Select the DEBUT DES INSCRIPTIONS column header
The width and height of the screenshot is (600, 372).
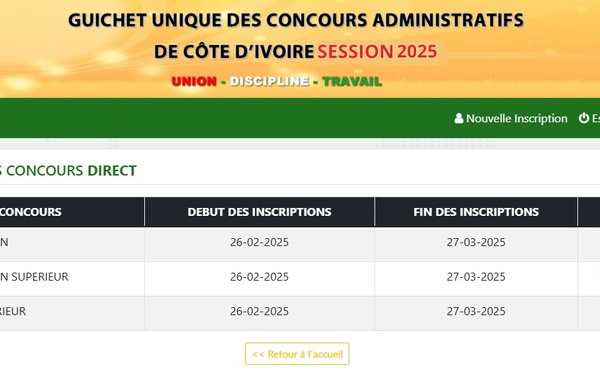pos(259,212)
